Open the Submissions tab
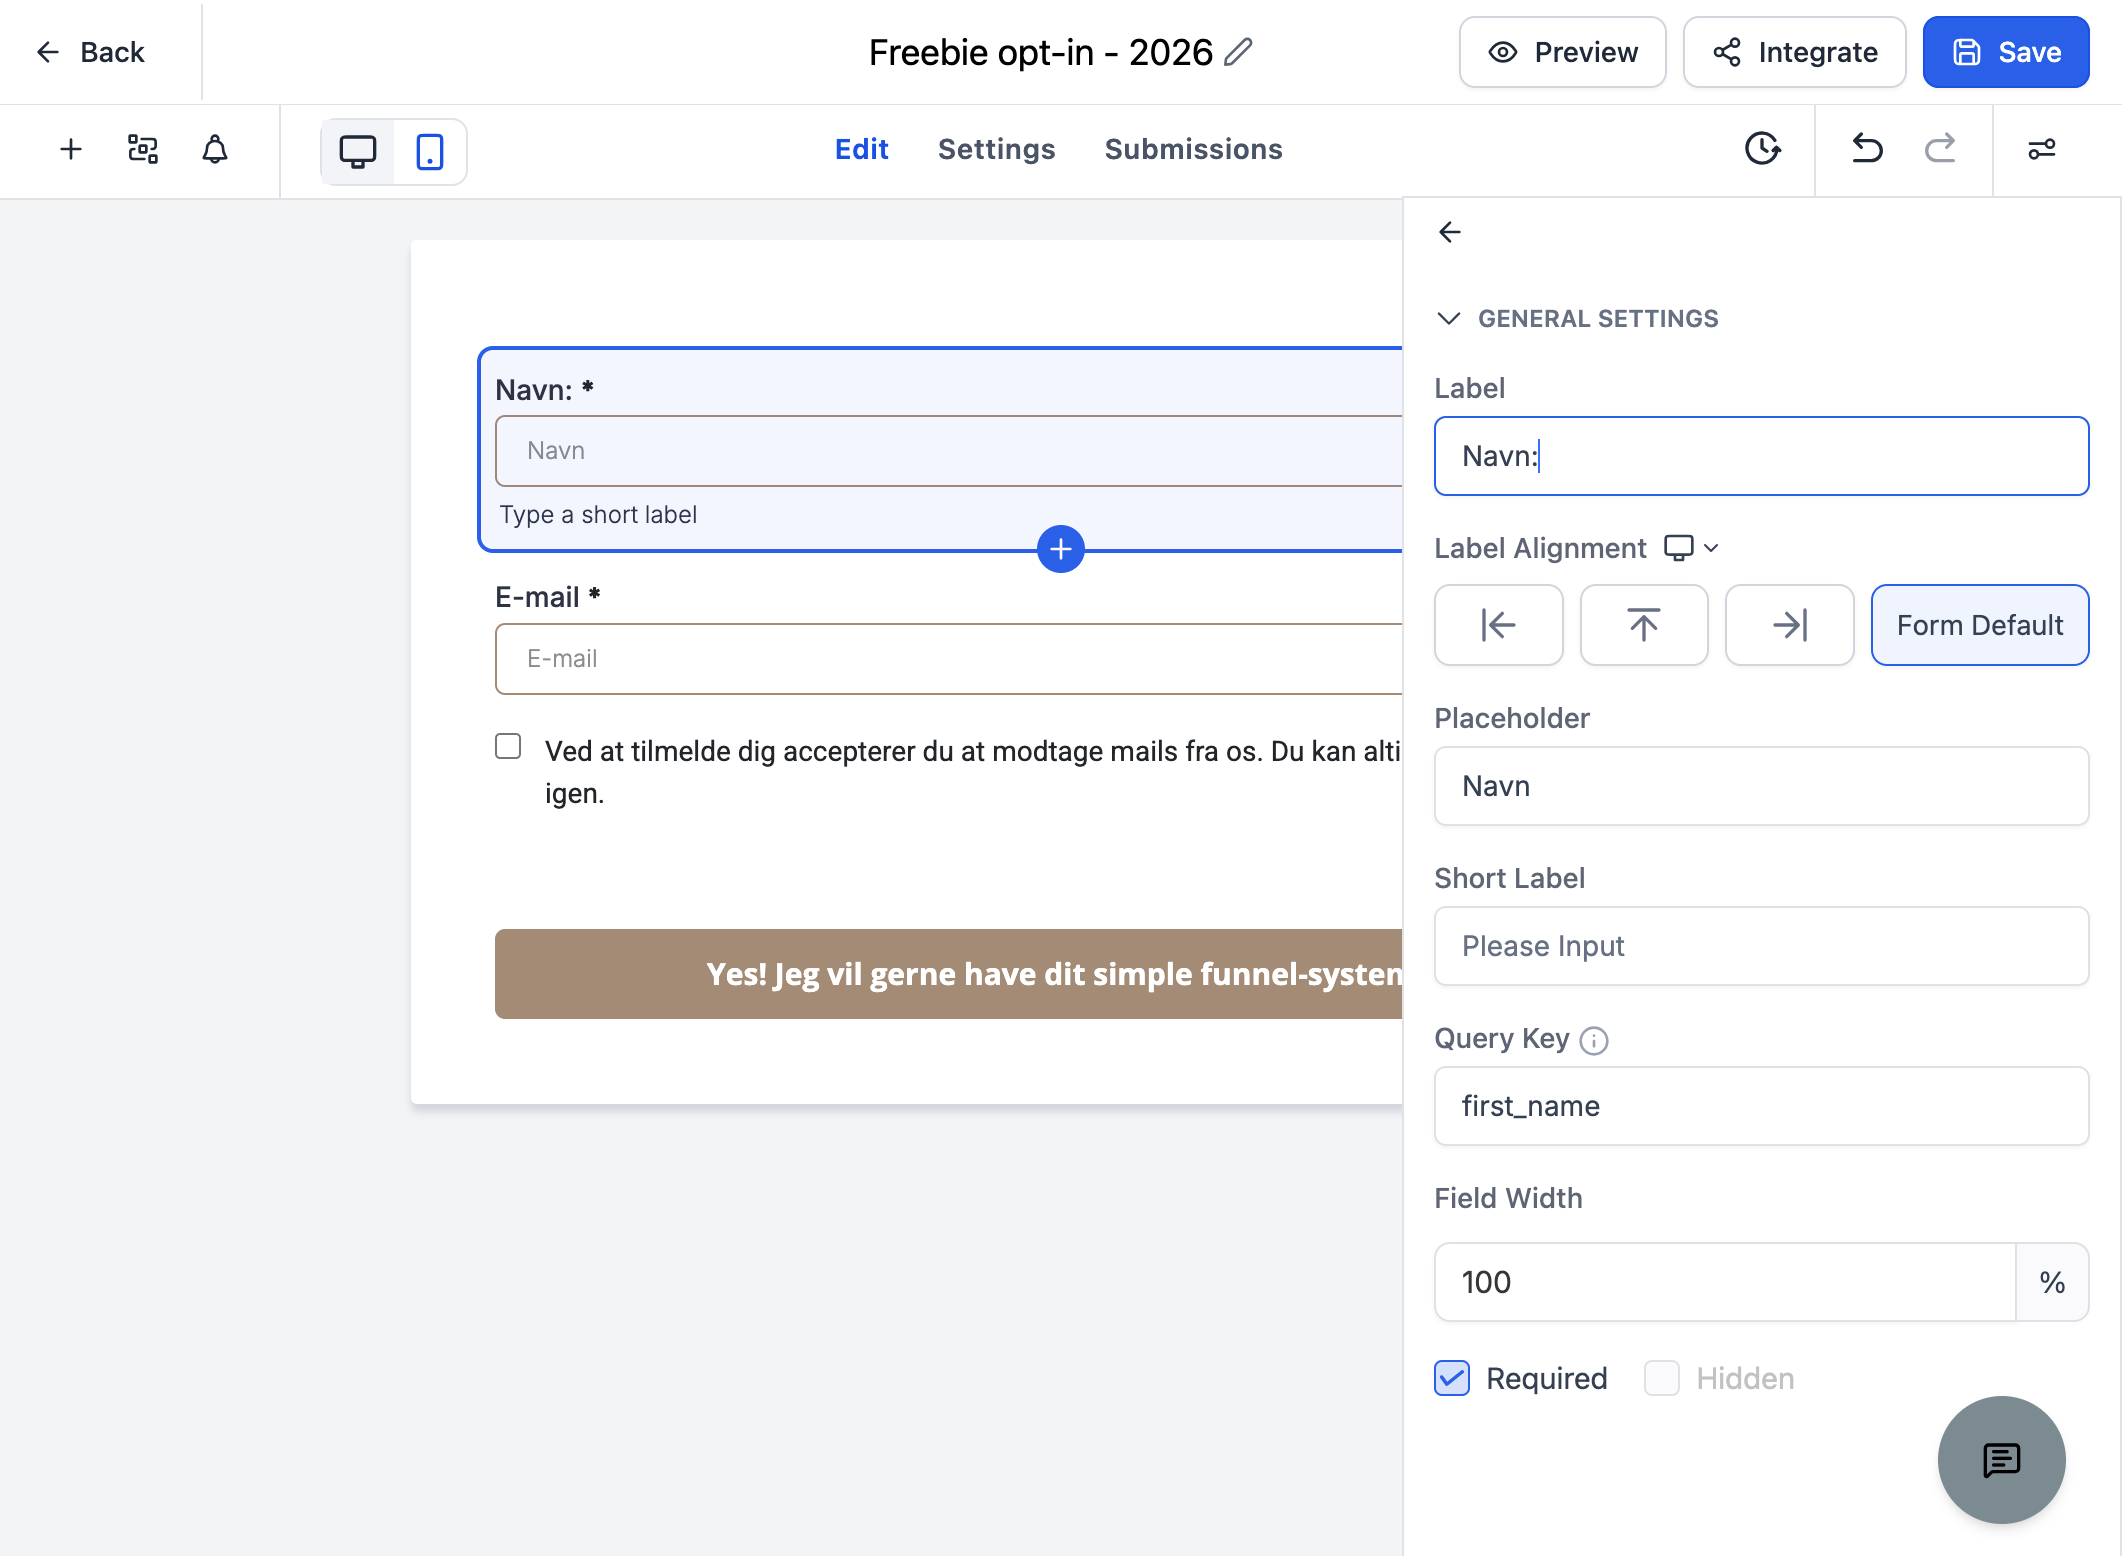The height and width of the screenshot is (1556, 2122). coord(1193,149)
